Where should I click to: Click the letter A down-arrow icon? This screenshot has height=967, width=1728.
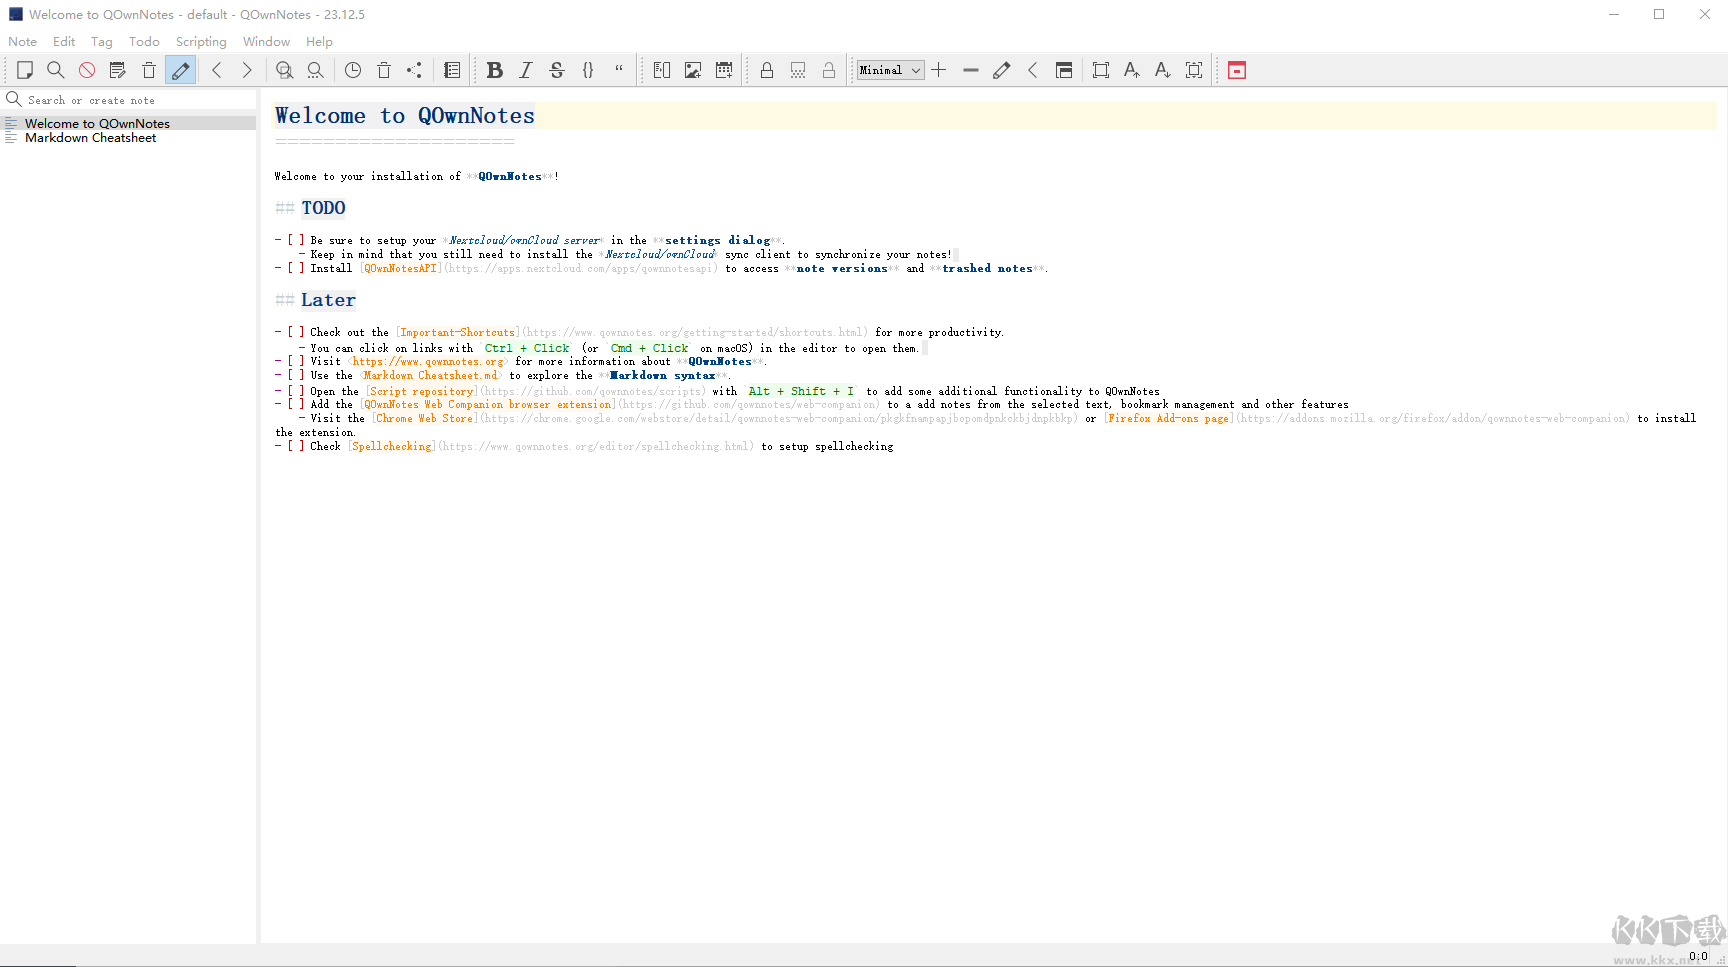(x=1163, y=70)
